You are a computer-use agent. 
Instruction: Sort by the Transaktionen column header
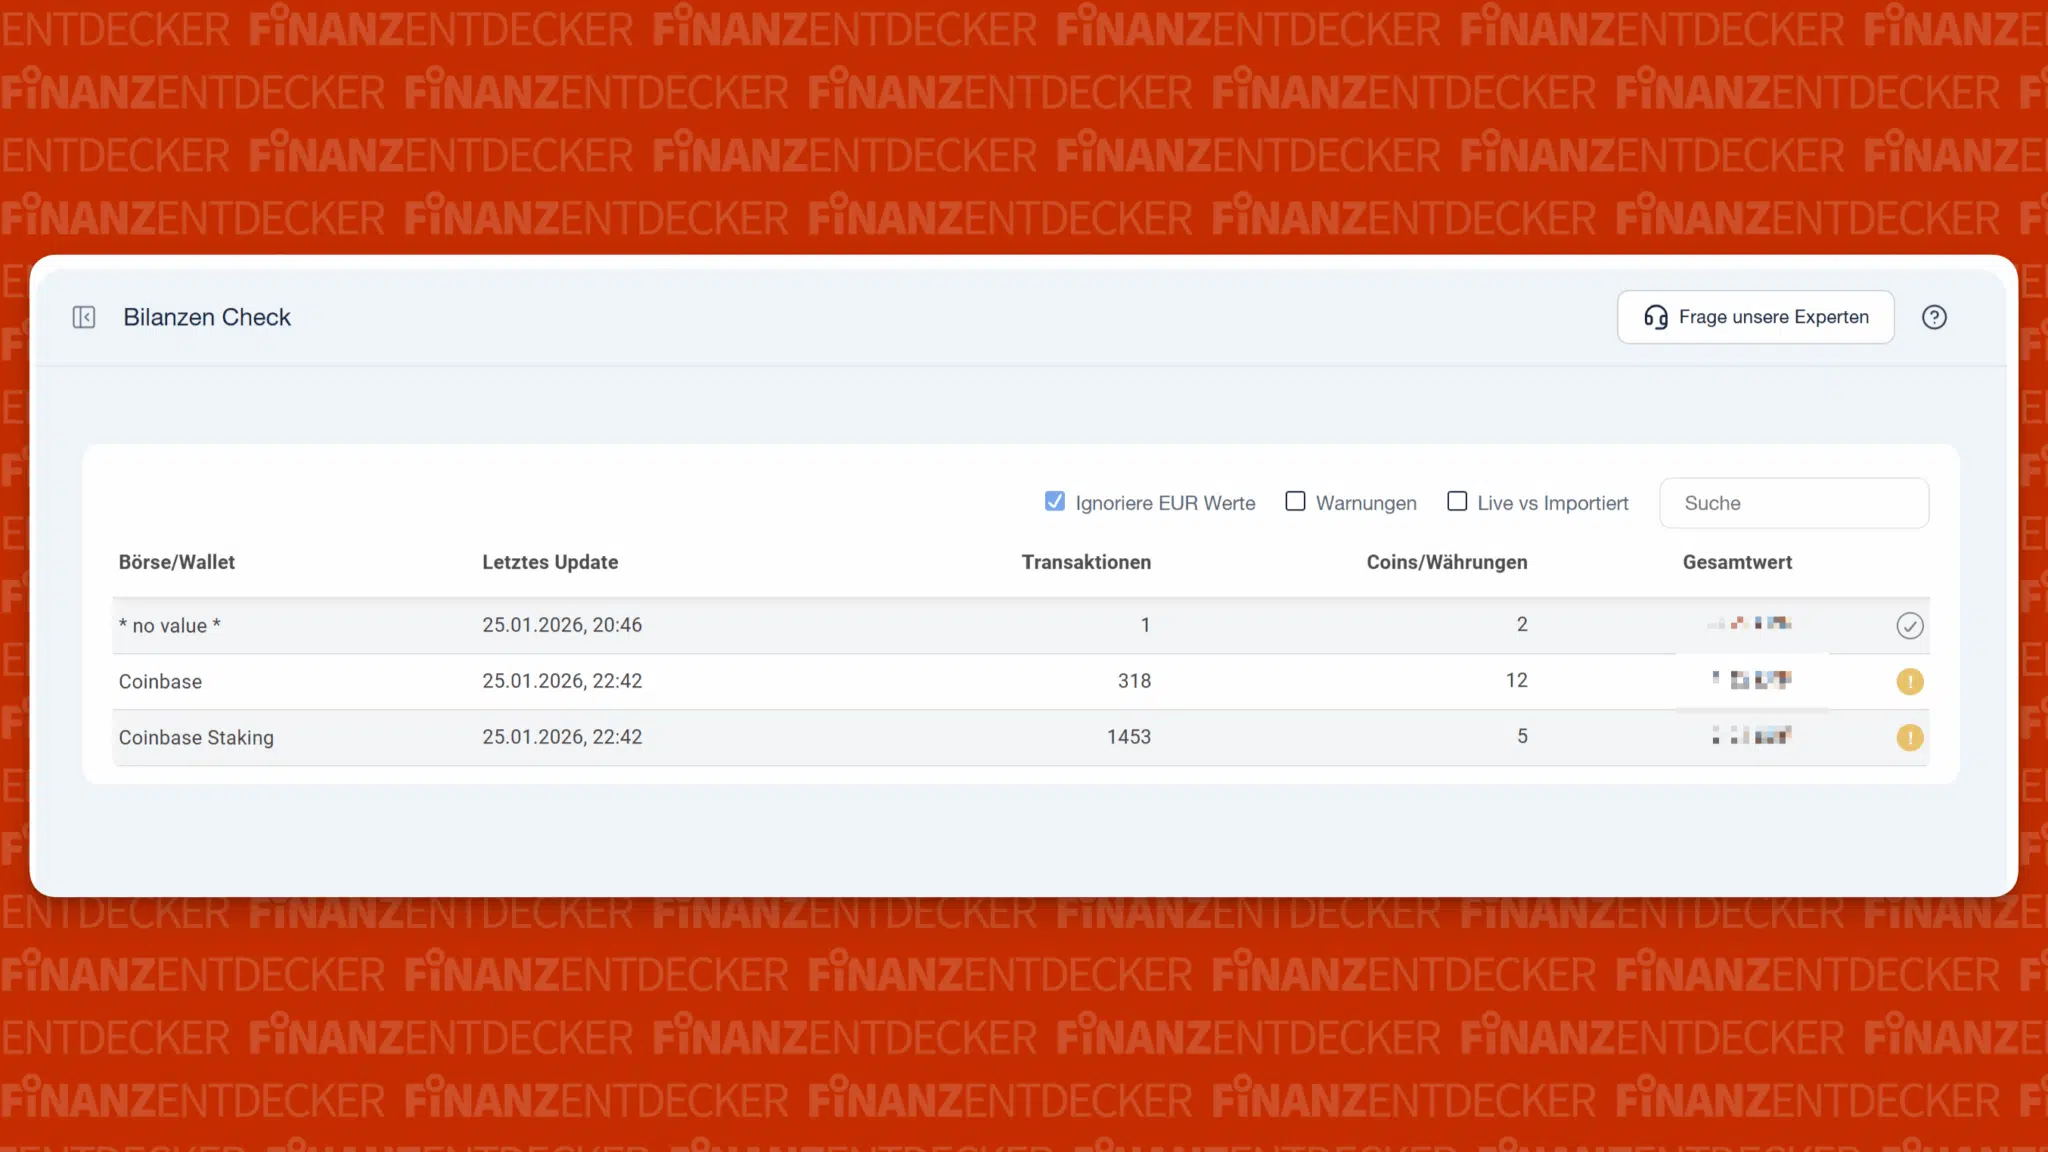1085,562
